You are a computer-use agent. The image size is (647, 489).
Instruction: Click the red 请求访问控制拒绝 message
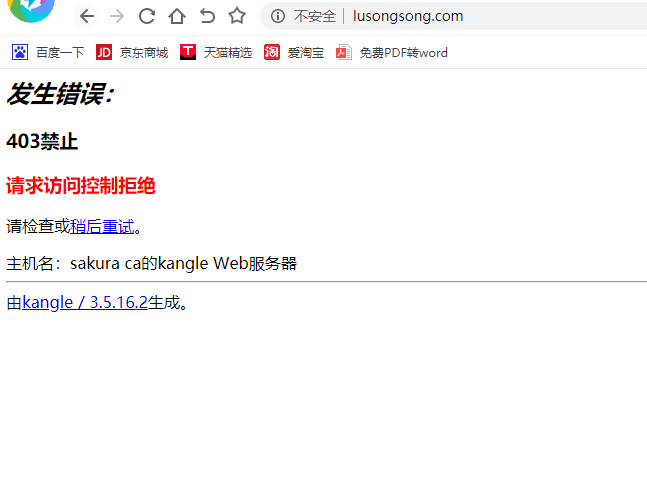81,186
